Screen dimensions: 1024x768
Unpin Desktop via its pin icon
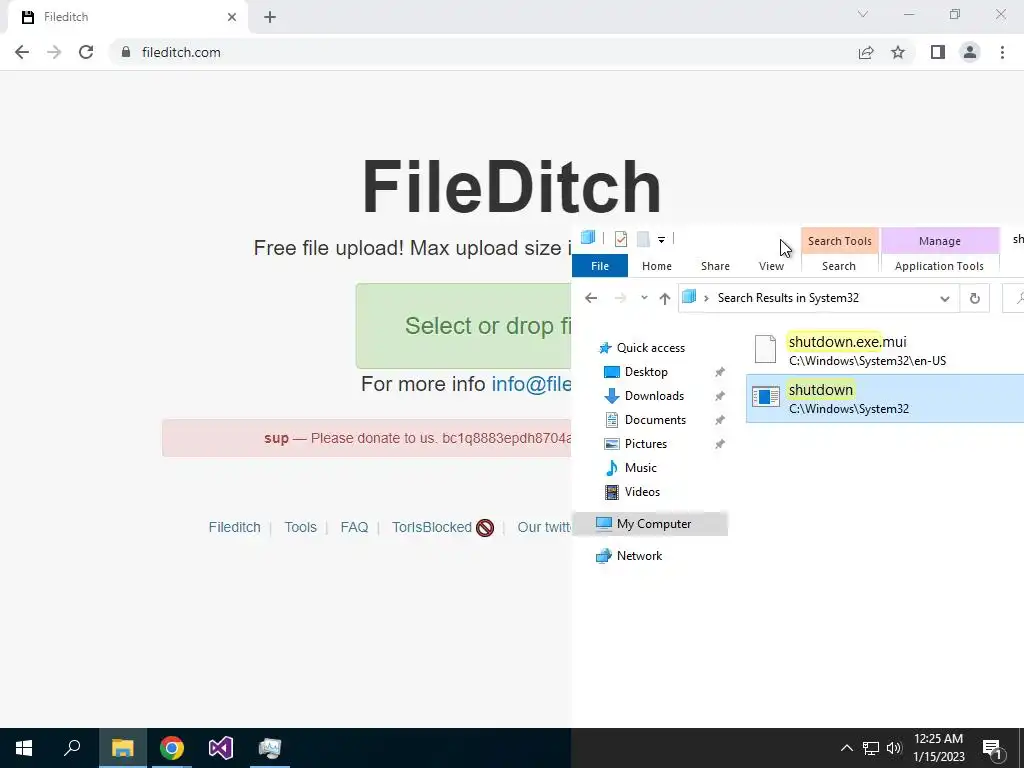[720, 372]
